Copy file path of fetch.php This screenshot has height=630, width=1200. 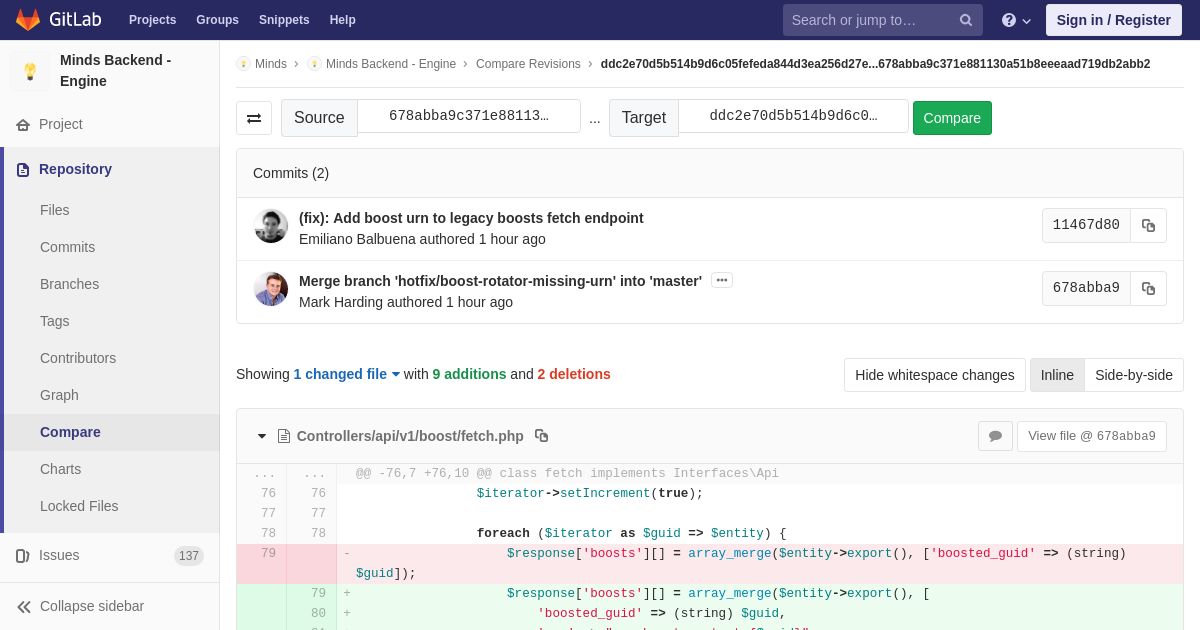[541, 436]
